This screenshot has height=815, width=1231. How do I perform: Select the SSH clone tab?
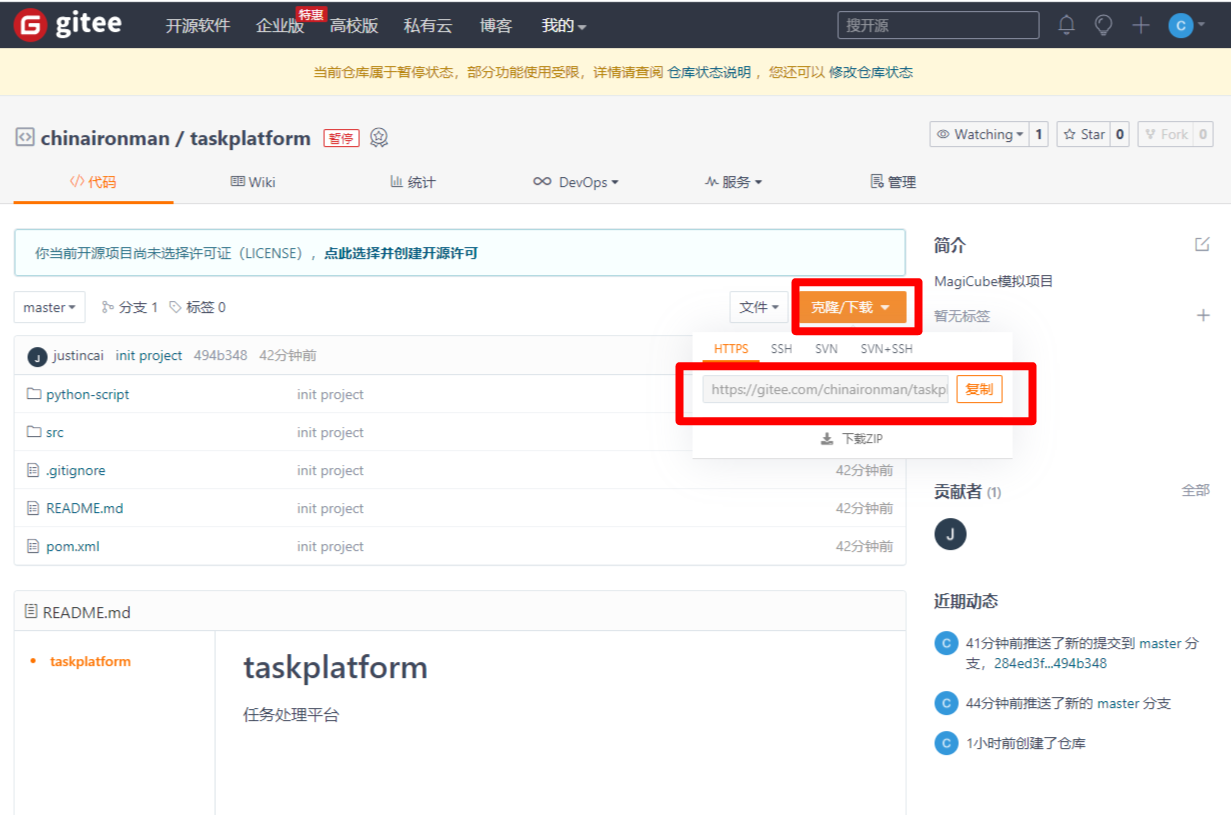tap(782, 349)
